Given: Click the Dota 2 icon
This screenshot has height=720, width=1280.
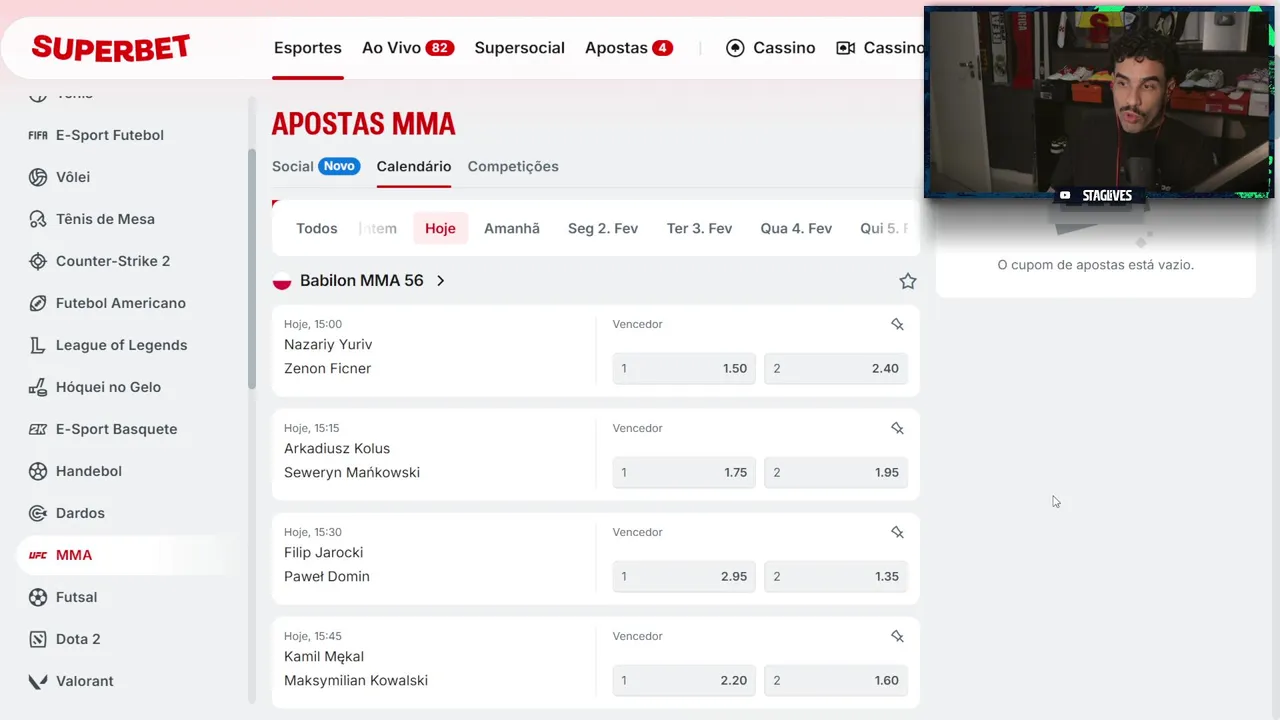Looking at the screenshot, I should (x=38, y=639).
